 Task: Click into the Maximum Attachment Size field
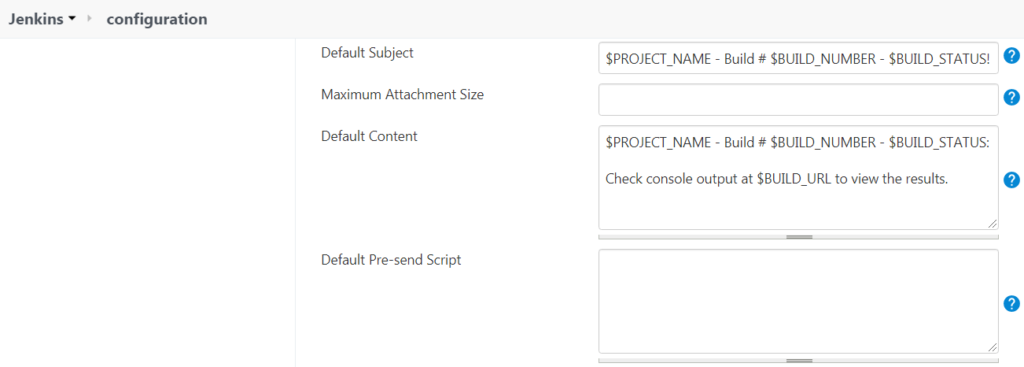click(x=798, y=99)
